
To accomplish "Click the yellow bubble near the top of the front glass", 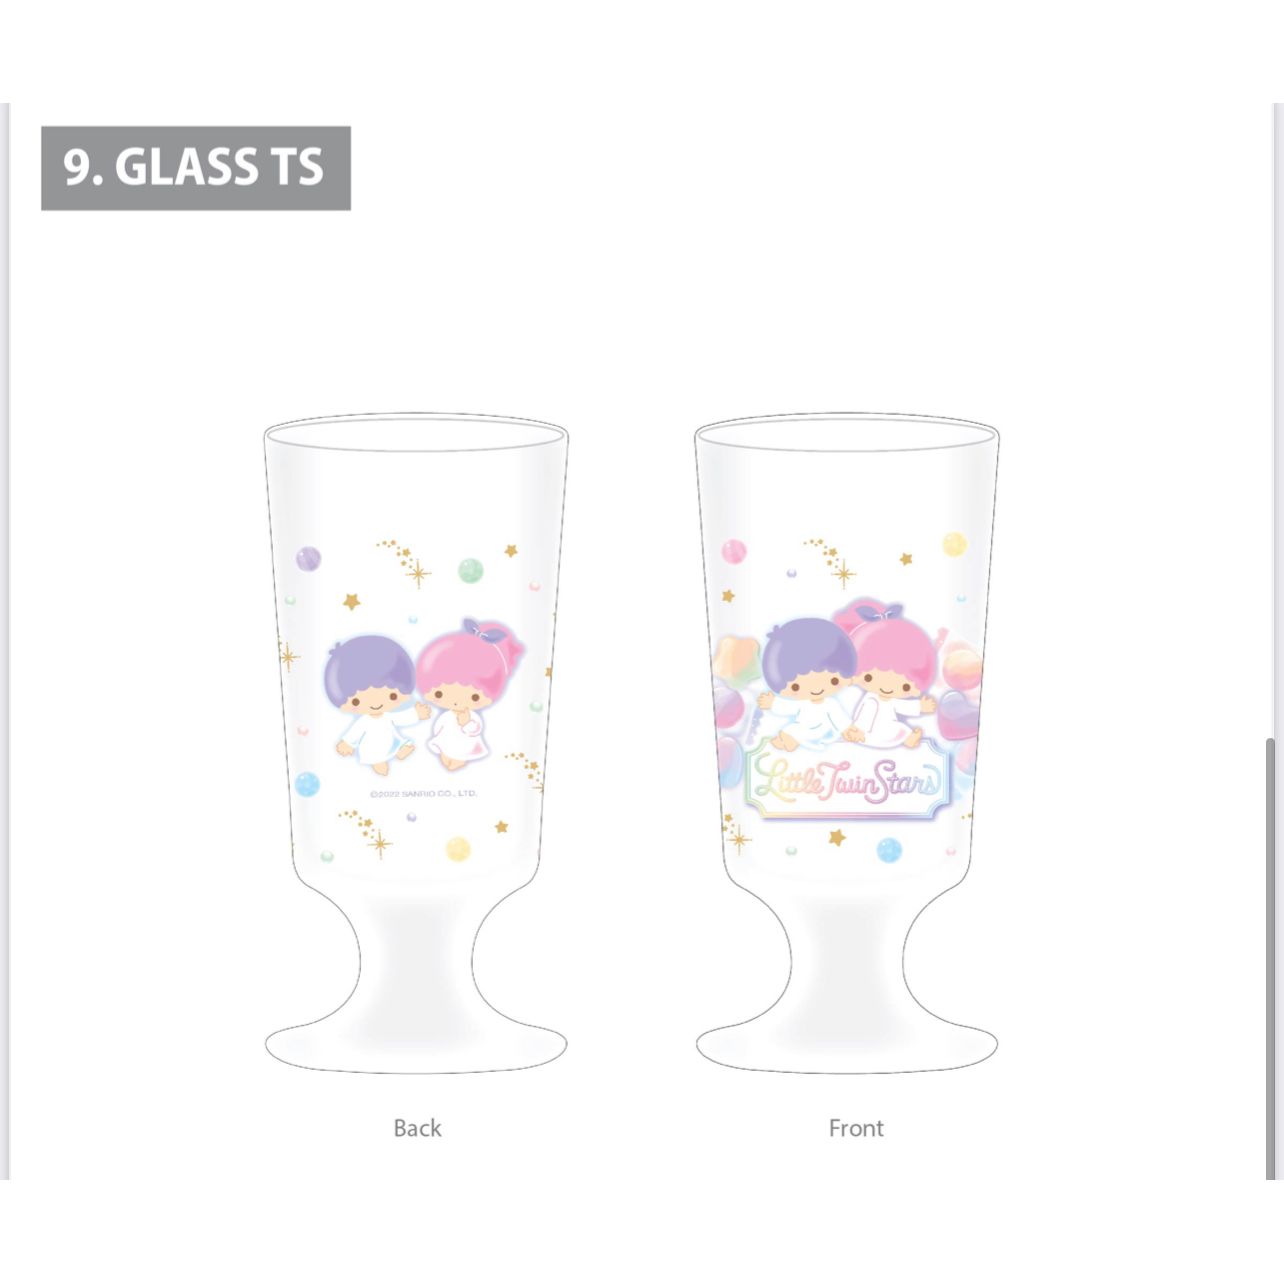I will coord(955,545).
